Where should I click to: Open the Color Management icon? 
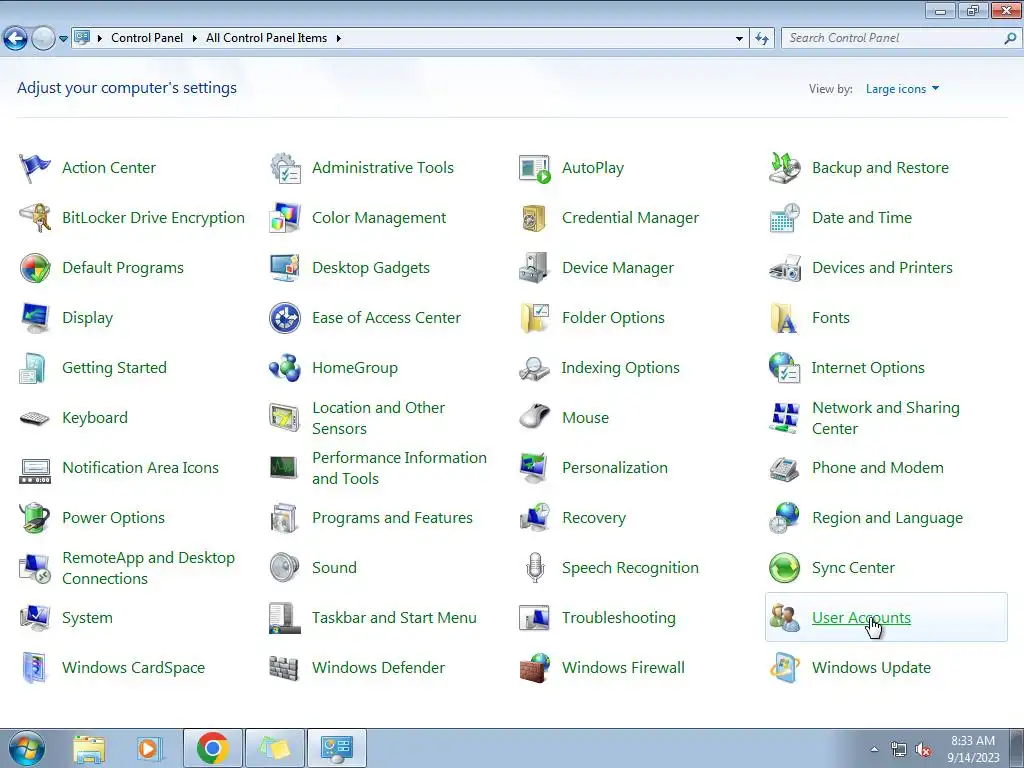pyautogui.click(x=285, y=217)
